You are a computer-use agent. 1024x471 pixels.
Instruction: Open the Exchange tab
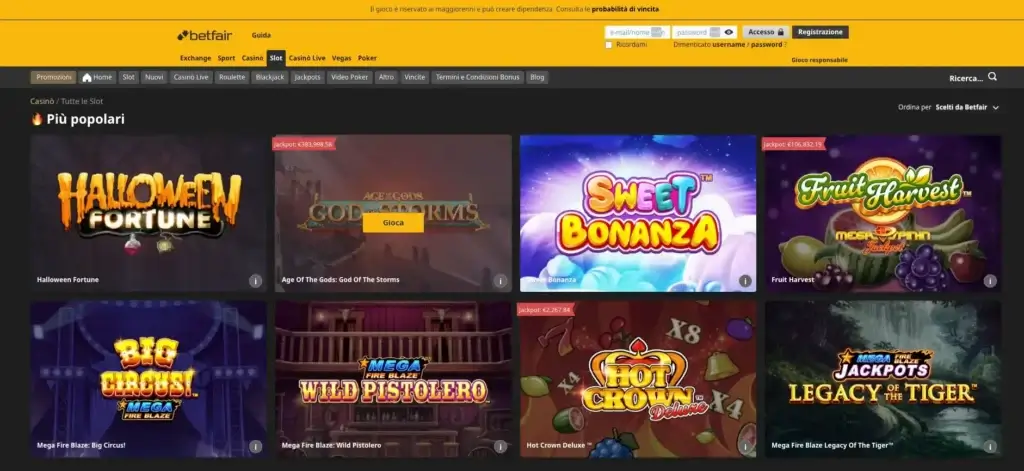[x=195, y=58]
